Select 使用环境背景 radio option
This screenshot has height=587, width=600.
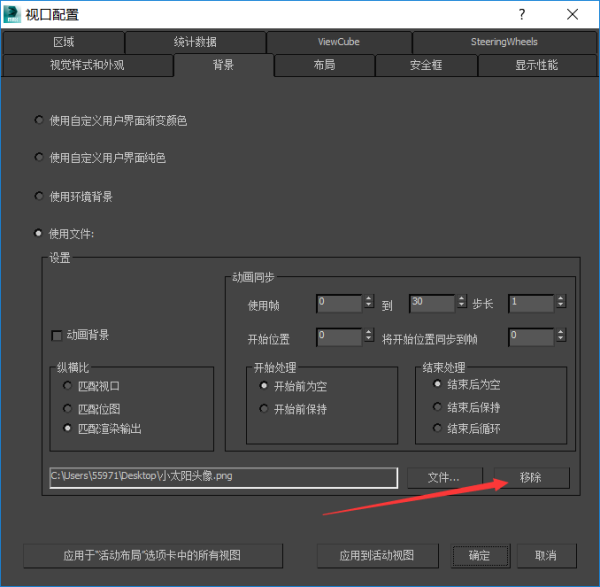click(x=39, y=196)
